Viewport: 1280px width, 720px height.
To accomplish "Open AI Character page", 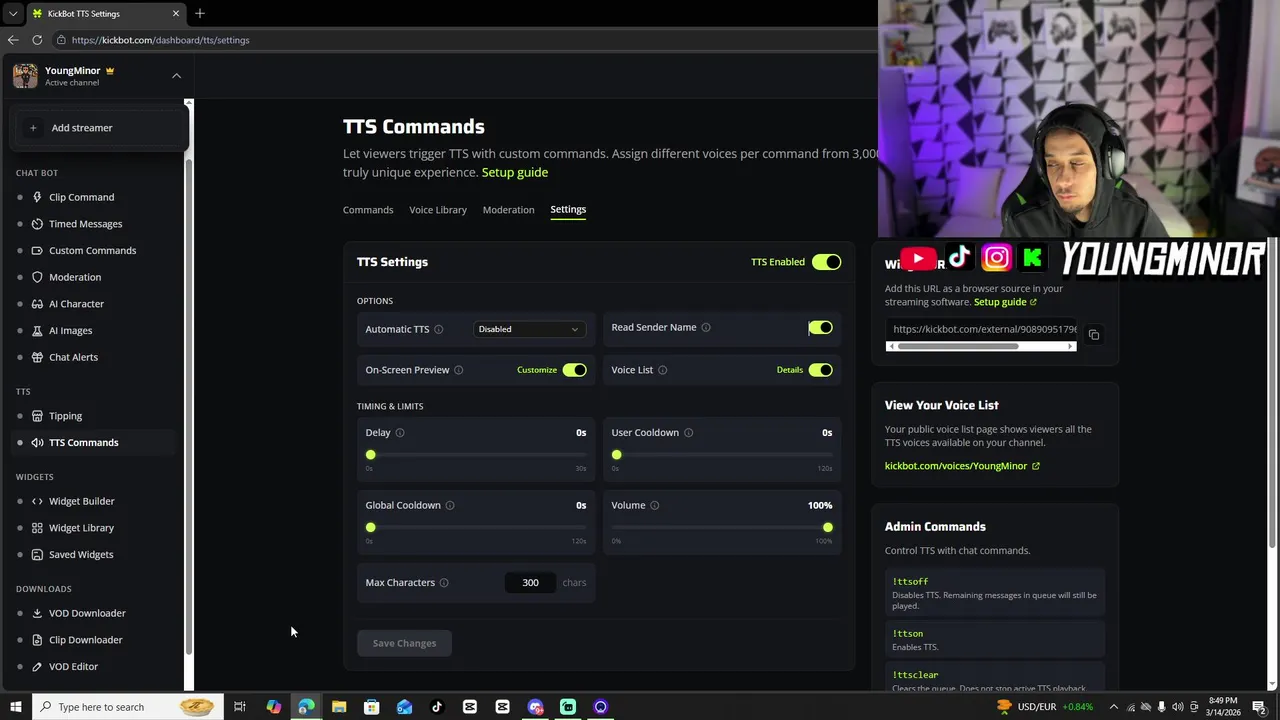I will click(x=76, y=304).
